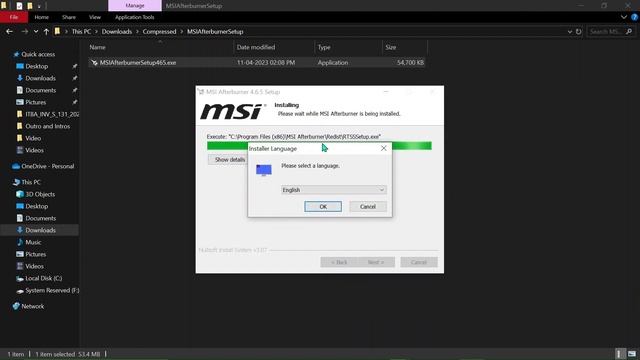The image size is (640, 360).
Task: Select MSIAfterburnerSetup465.exe file
Action: point(257,62)
